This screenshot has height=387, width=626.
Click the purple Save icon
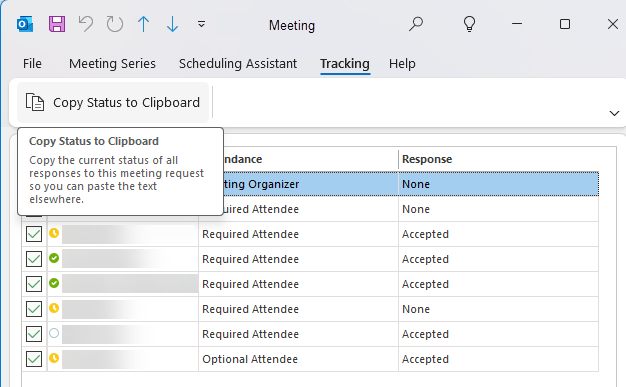[x=57, y=24]
